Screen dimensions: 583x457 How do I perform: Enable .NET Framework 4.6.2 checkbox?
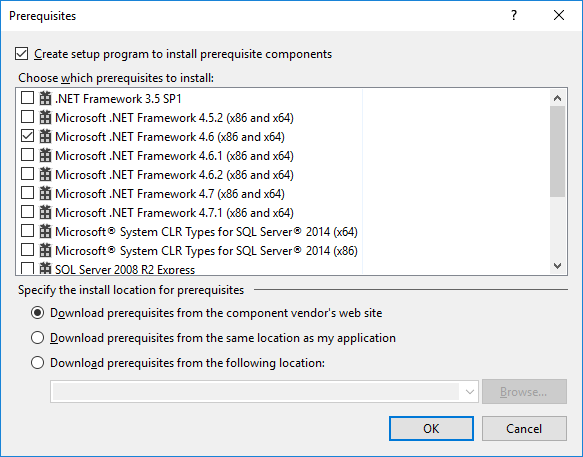tap(28, 174)
